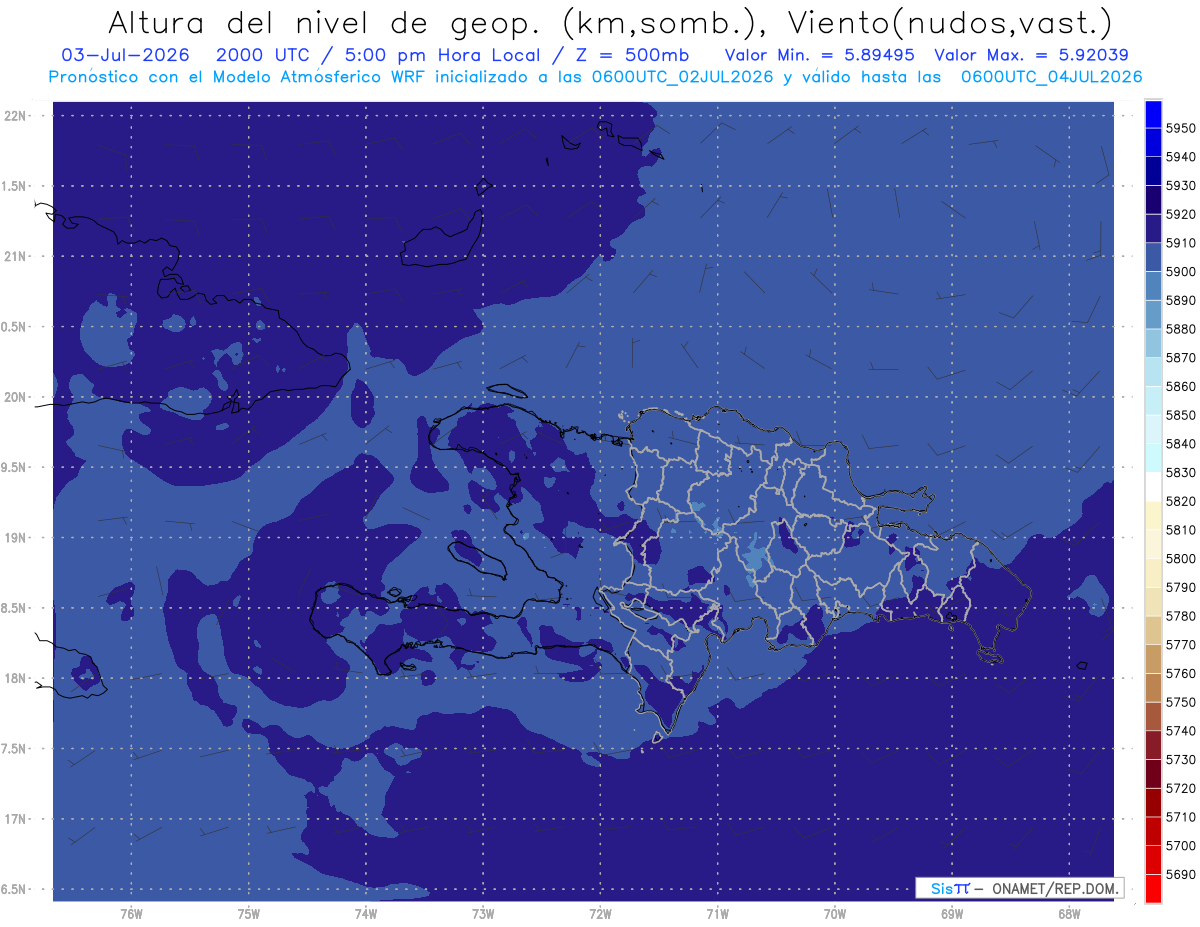
Task: Click the legend value "5910"
Action: (1180, 243)
